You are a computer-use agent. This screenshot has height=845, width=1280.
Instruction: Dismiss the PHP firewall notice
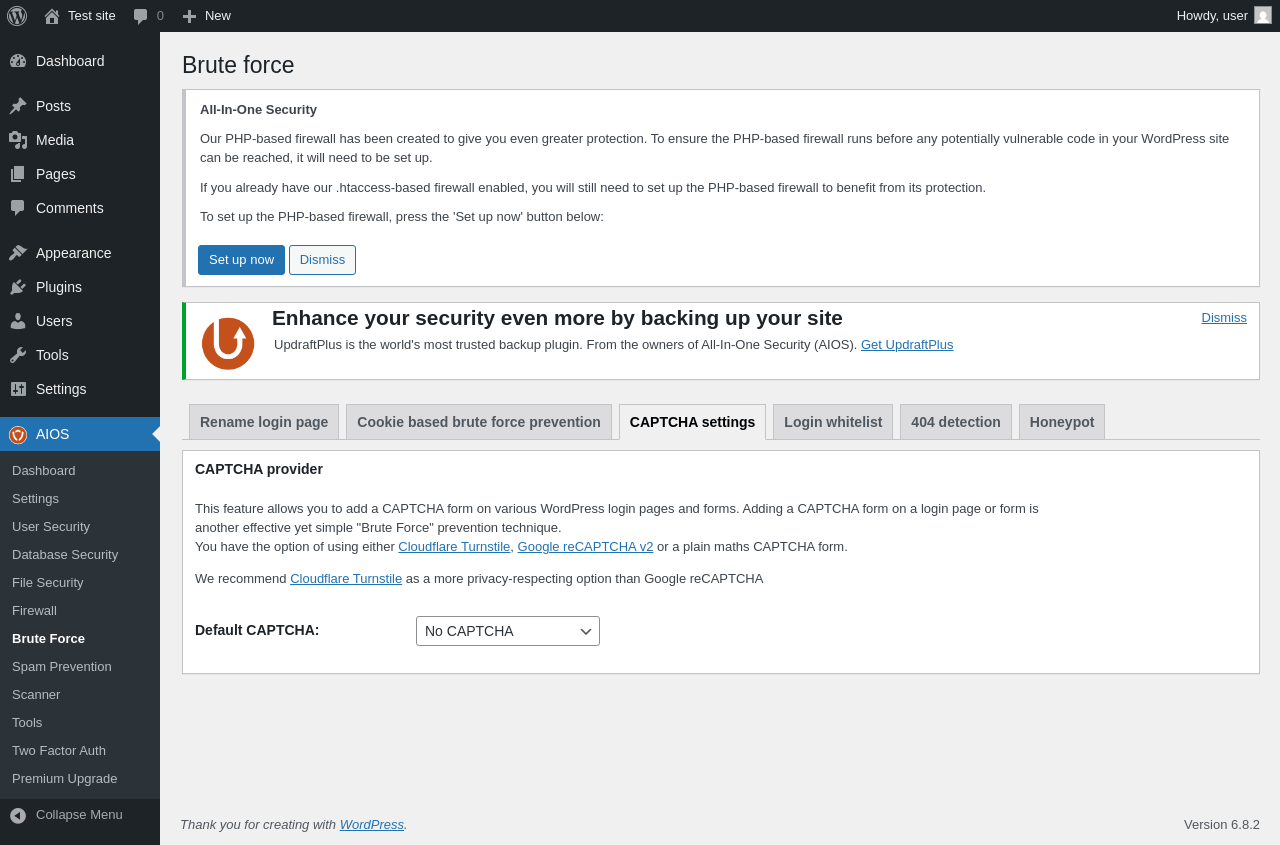[x=322, y=260]
